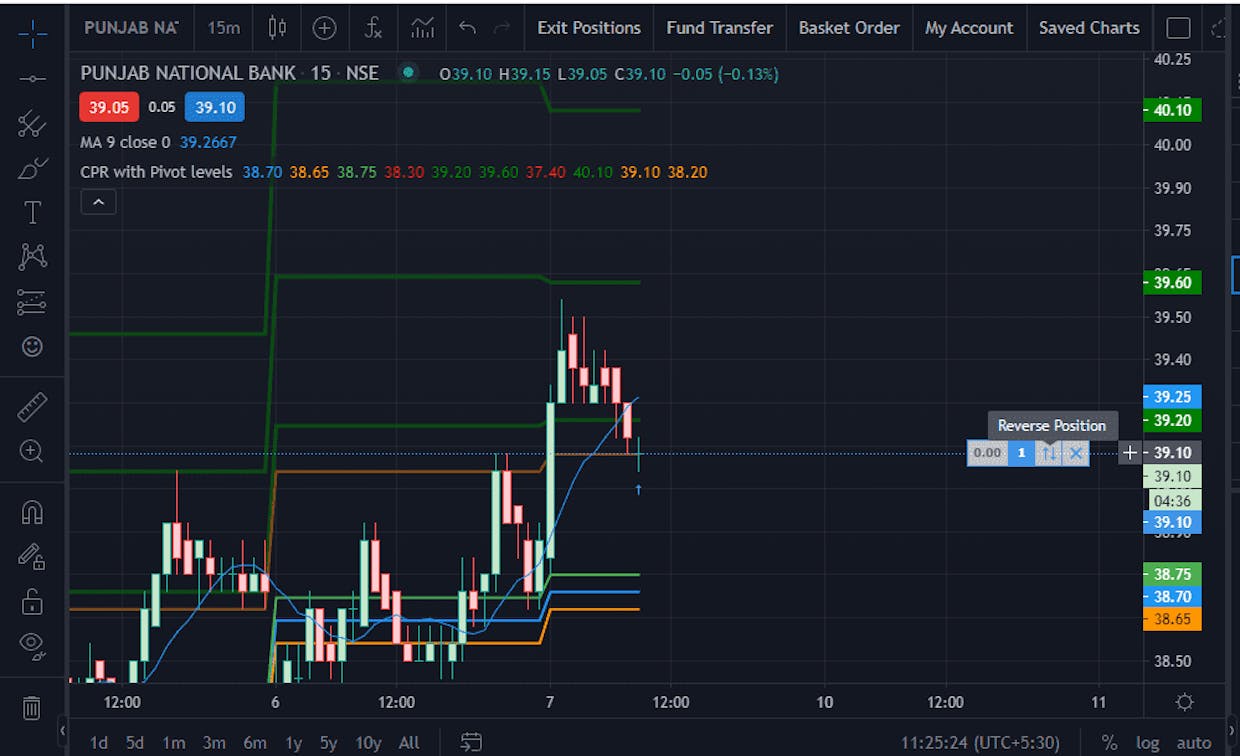1240x756 pixels.
Task: Open Saved Charts
Action: (x=1089, y=28)
